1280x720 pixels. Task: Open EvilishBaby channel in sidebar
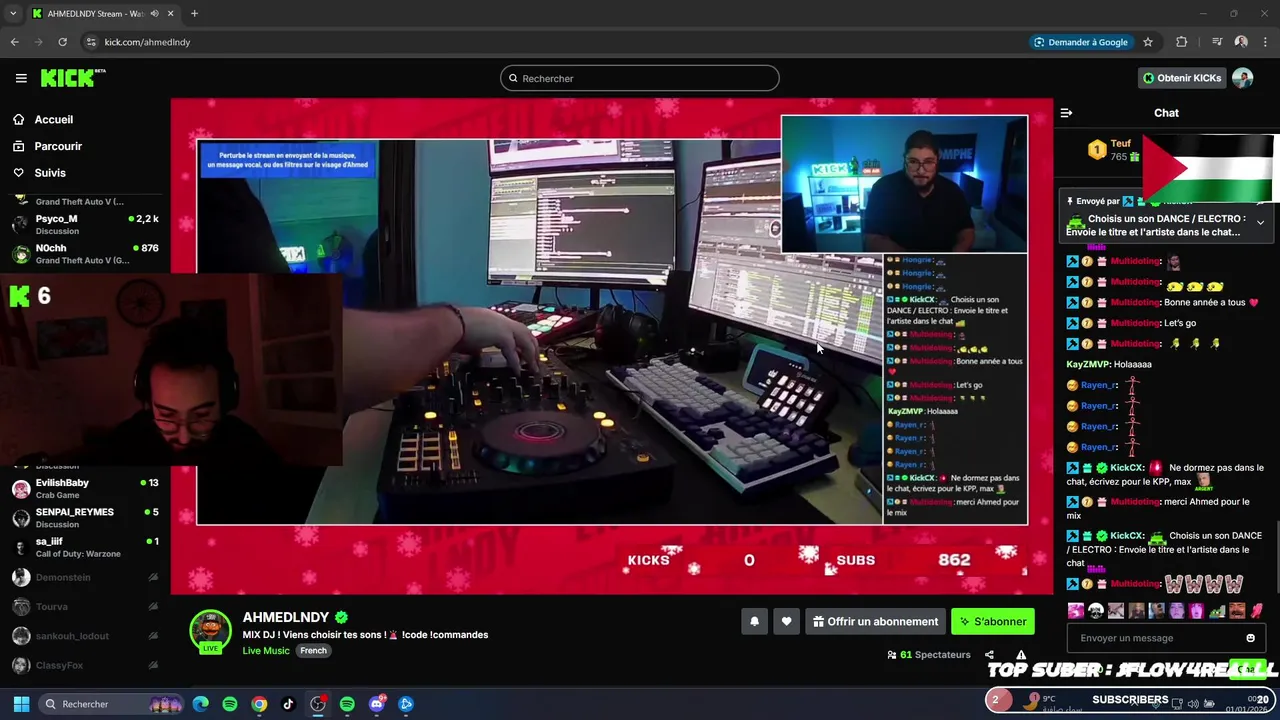85,488
